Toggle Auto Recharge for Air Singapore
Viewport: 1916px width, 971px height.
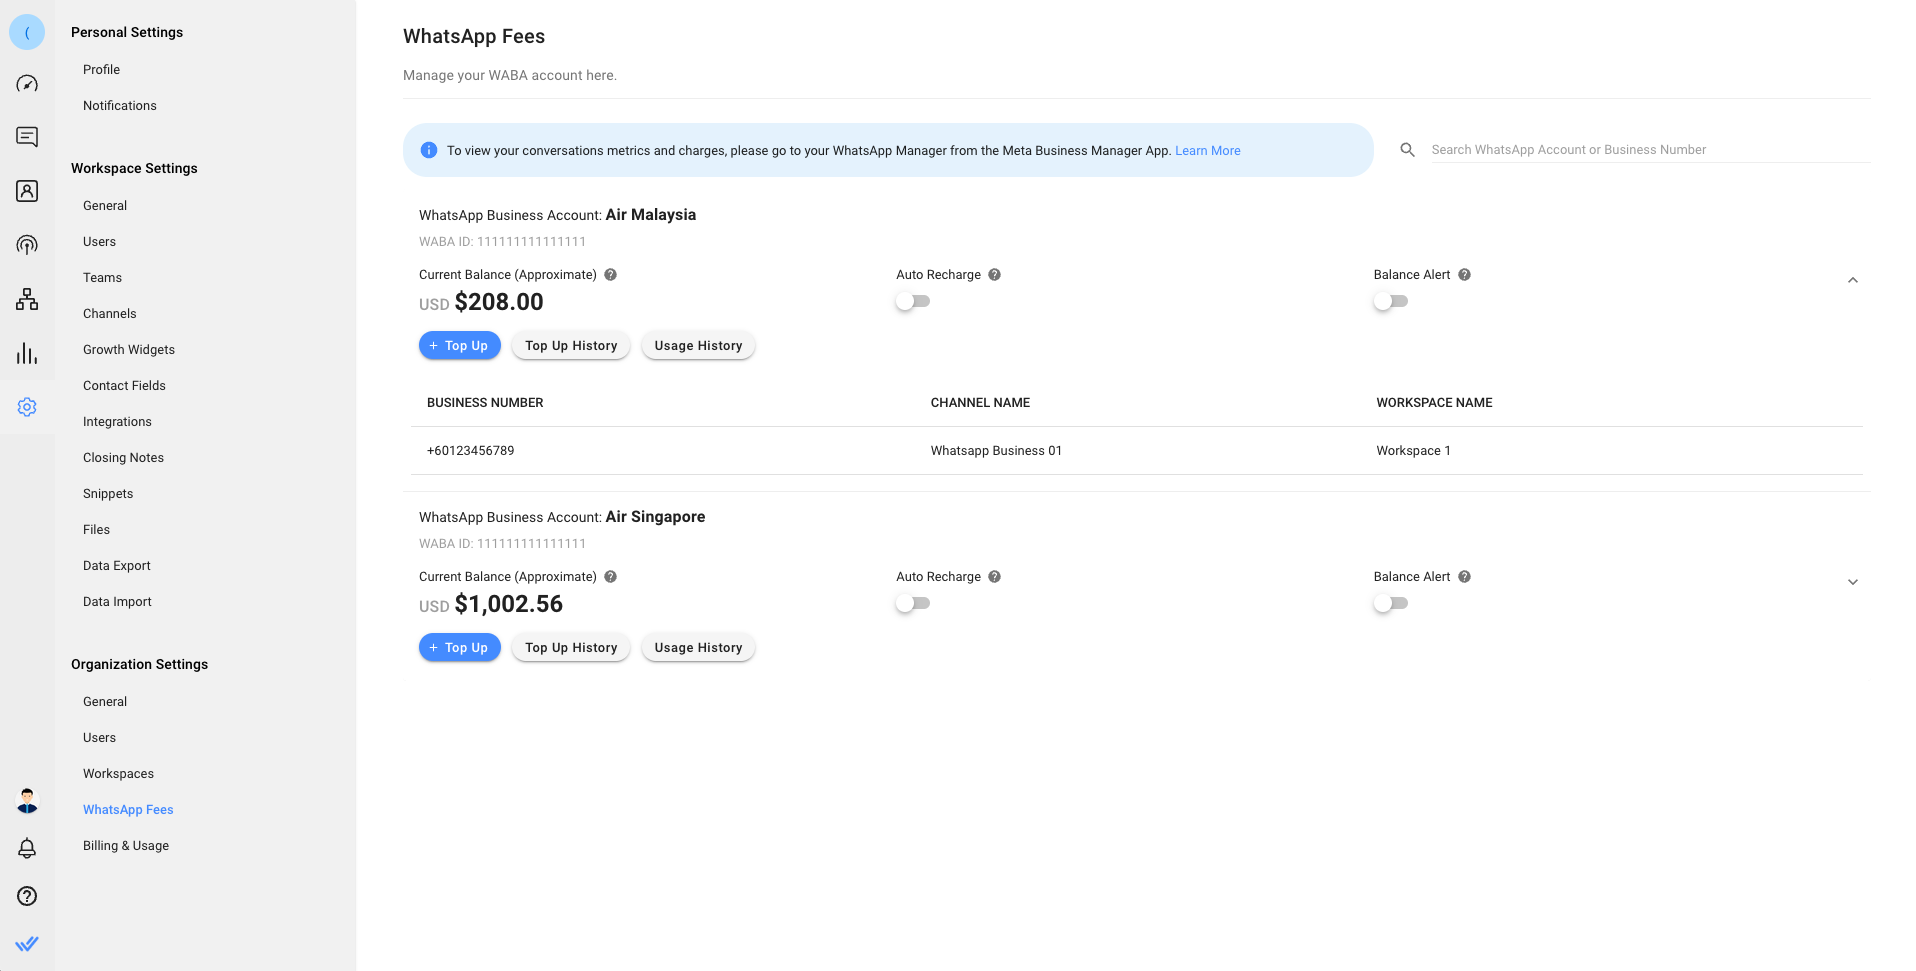click(913, 603)
